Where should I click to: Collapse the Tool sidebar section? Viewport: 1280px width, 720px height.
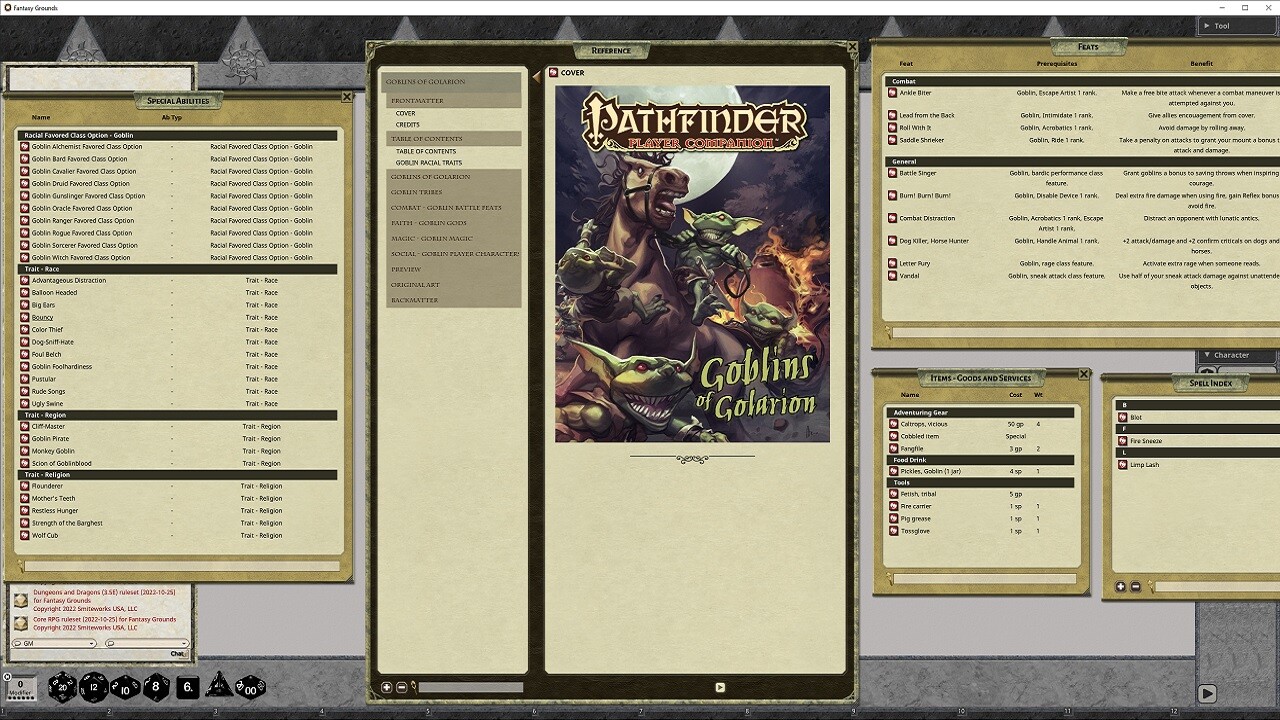pos(1207,26)
